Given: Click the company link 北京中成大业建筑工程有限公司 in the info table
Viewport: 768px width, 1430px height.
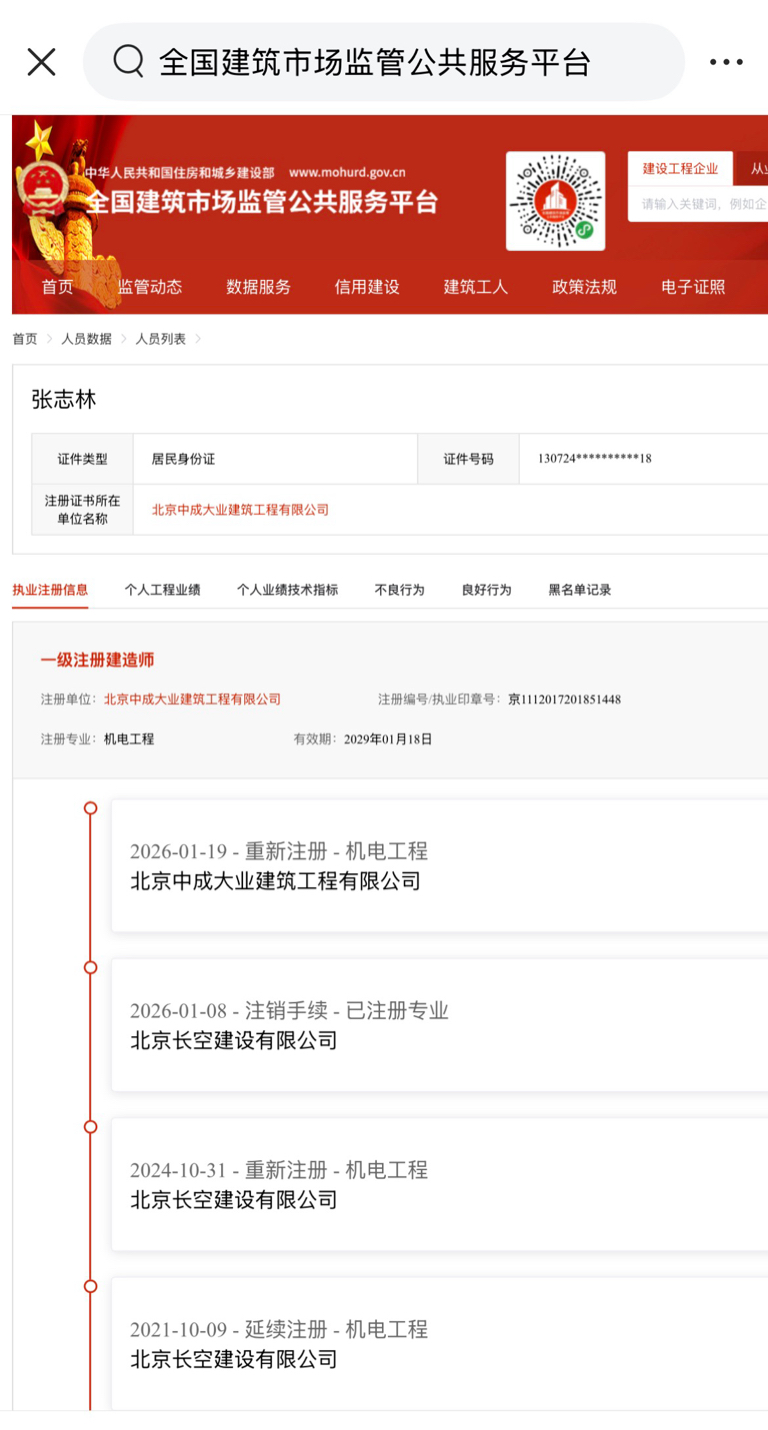Looking at the screenshot, I should click(240, 510).
